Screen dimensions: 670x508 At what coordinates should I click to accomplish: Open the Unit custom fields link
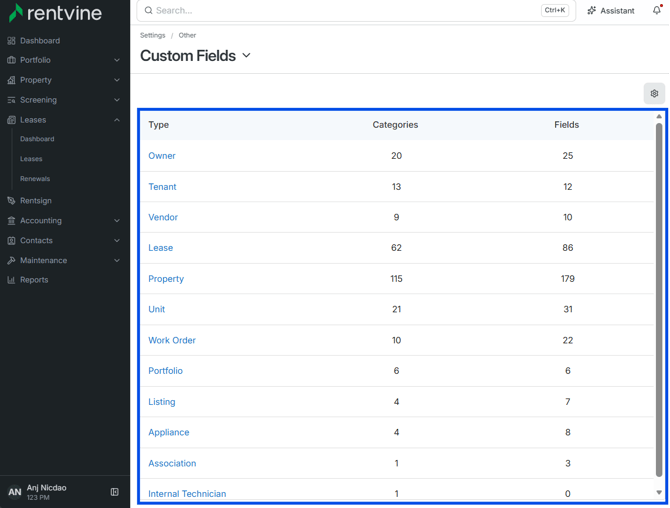point(157,309)
